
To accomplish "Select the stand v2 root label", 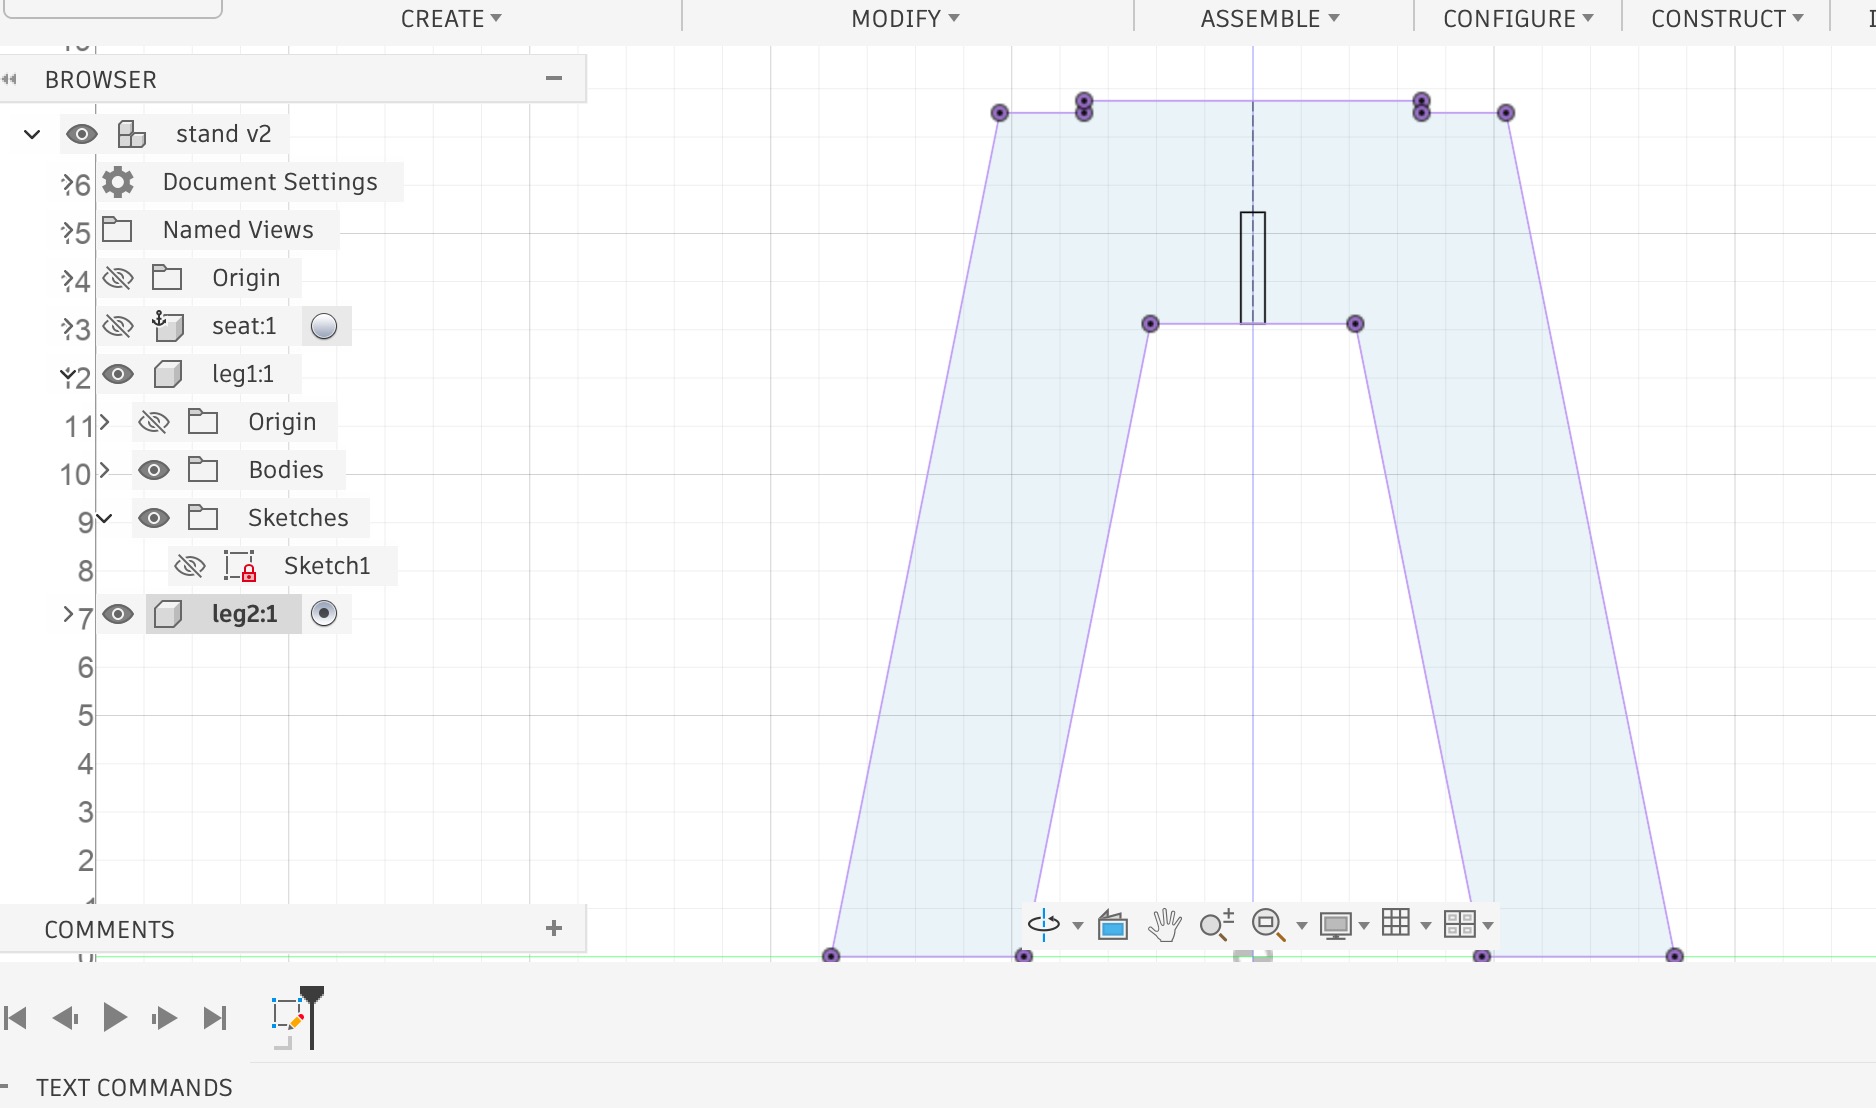I will coord(223,134).
